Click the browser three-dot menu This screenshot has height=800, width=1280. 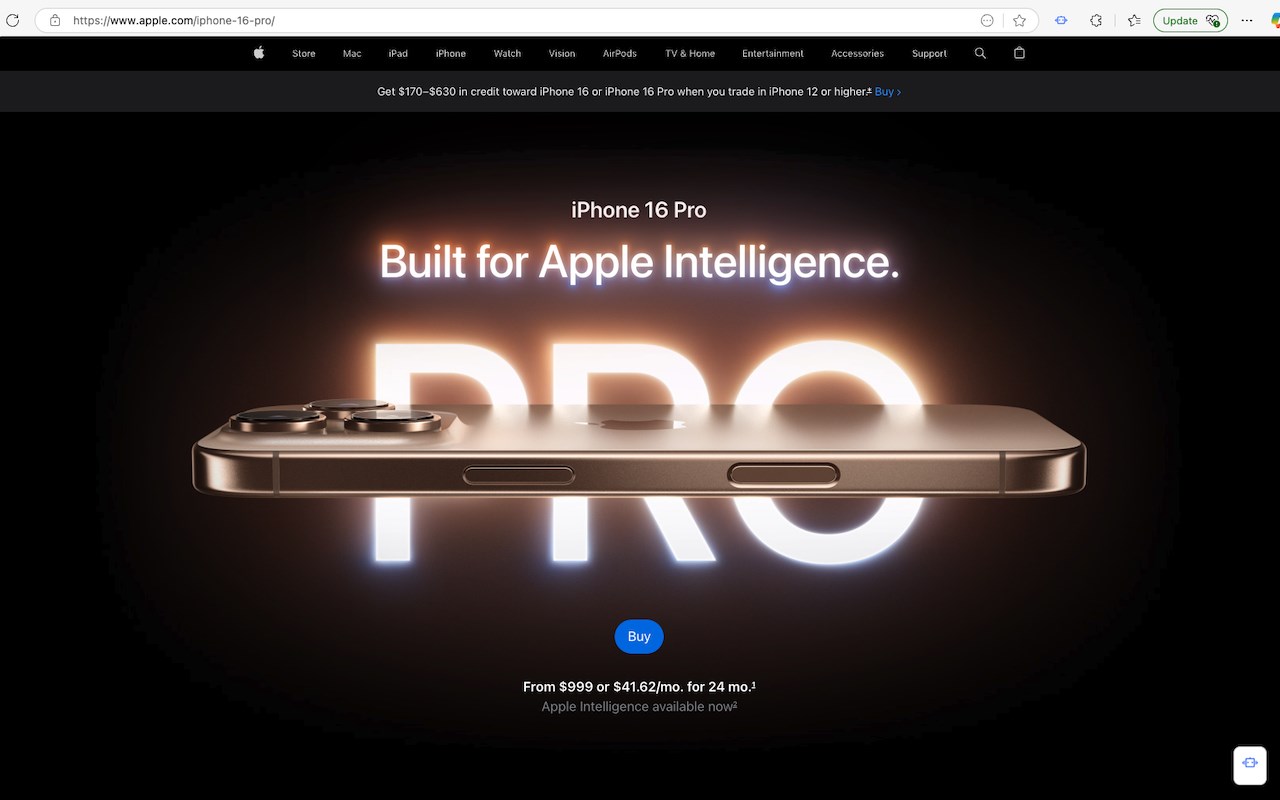pyautogui.click(x=1246, y=20)
